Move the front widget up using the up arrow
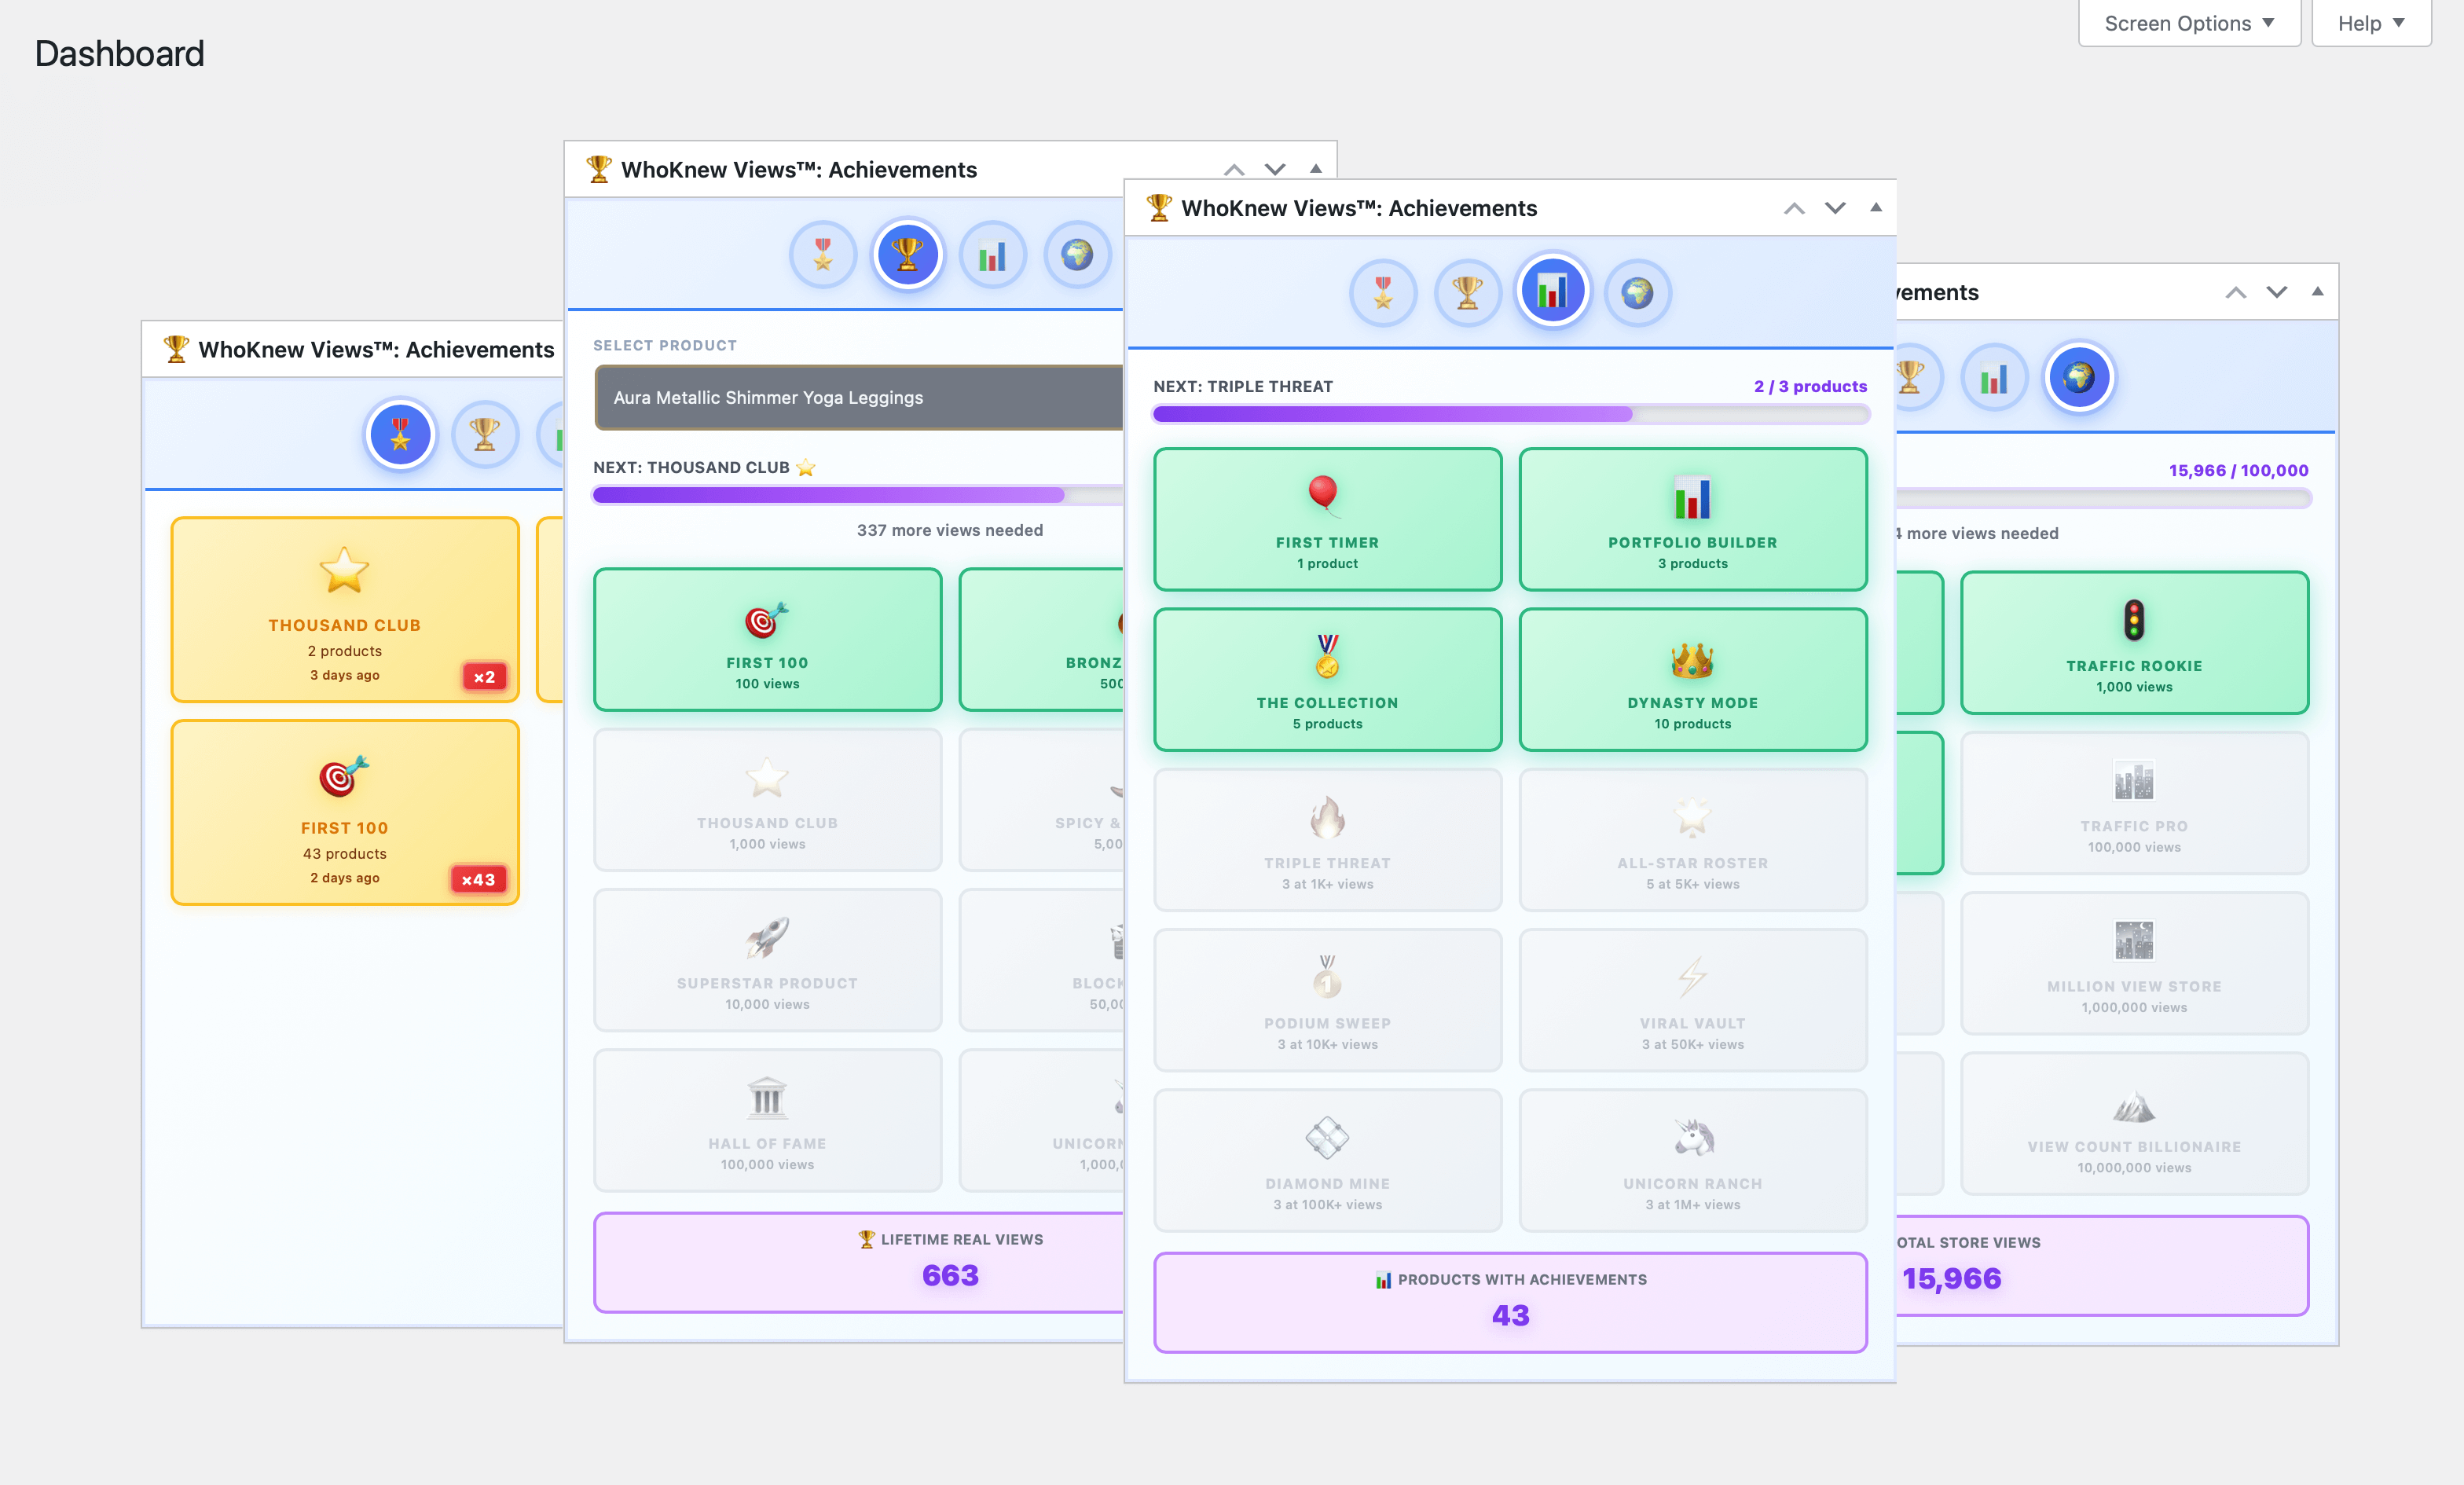Screen dimensions: 2464x1485 click(1795, 208)
